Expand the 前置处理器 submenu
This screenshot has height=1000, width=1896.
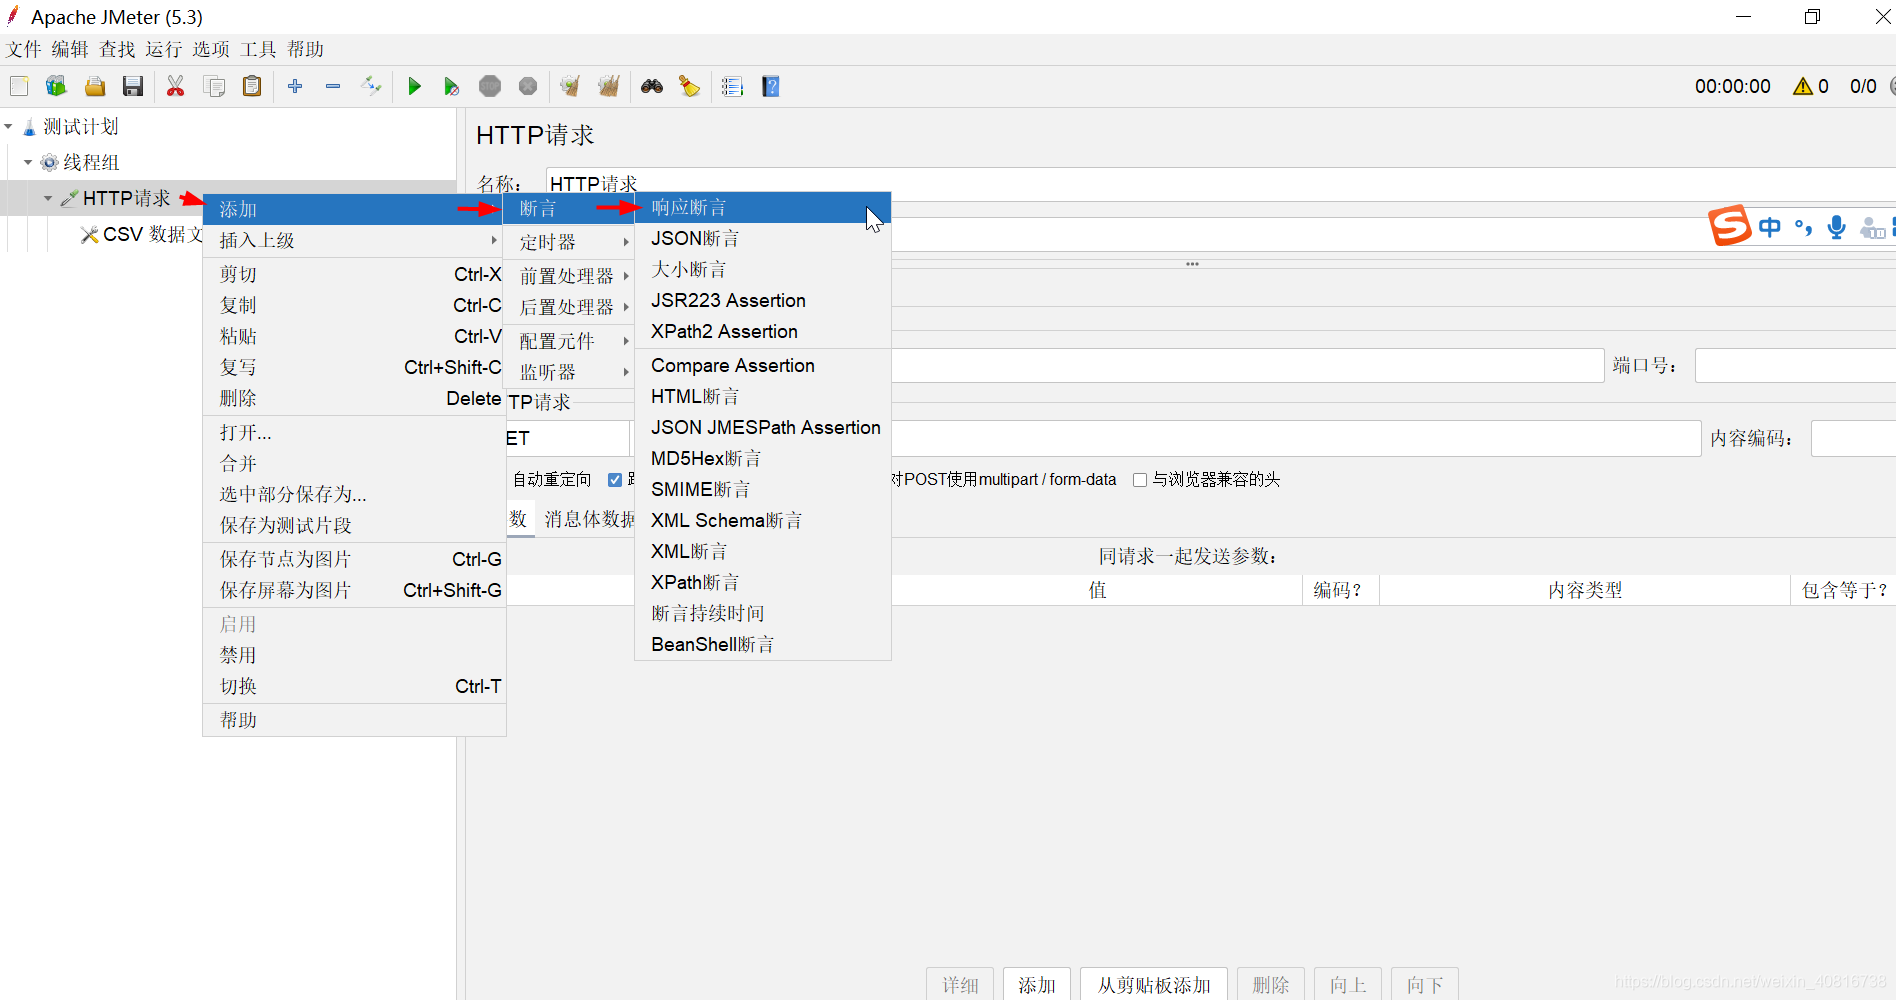569,276
